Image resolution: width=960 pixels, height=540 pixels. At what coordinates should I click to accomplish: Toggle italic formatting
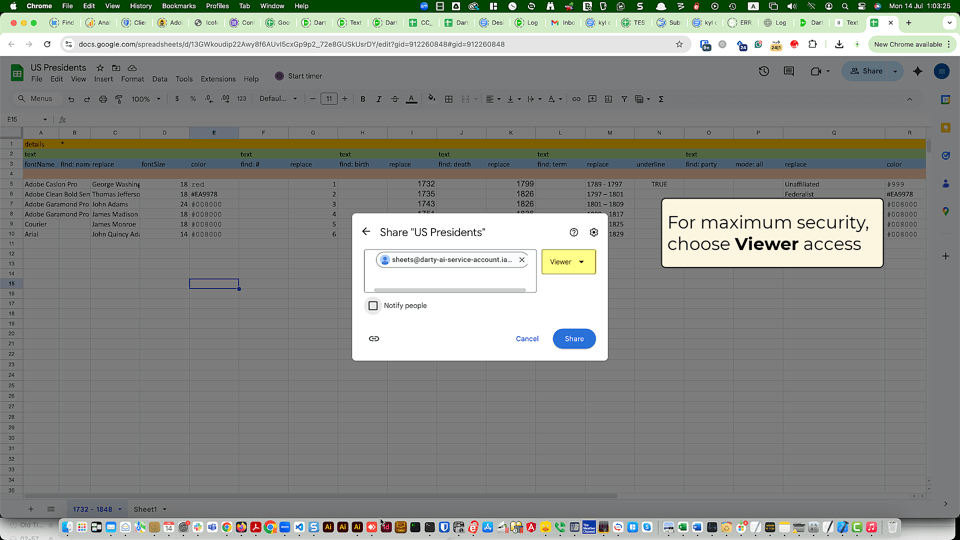[x=378, y=99]
